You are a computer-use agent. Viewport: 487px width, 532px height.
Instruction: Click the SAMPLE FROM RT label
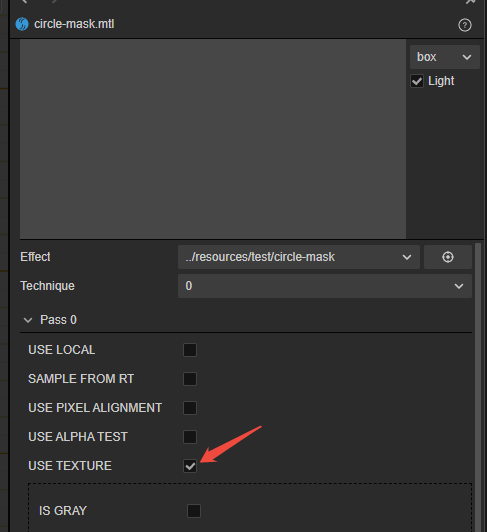click(81, 379)
